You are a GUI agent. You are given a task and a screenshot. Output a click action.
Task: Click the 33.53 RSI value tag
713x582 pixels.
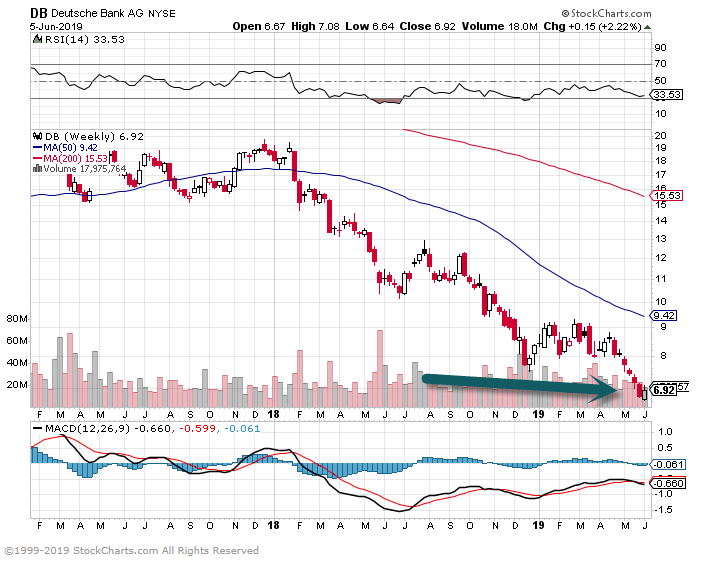(x=667, y=95)
